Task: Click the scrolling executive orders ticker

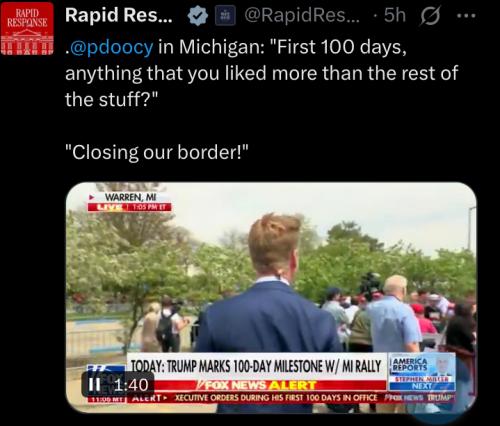Action: coord(276,398)
